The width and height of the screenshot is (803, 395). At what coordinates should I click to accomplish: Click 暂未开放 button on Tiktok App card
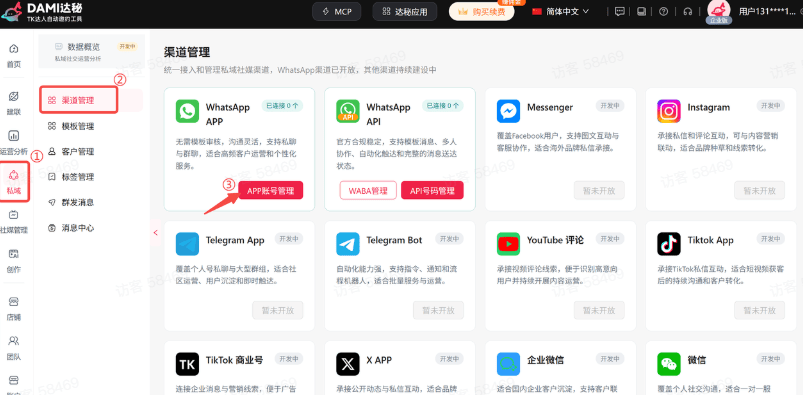759,310
